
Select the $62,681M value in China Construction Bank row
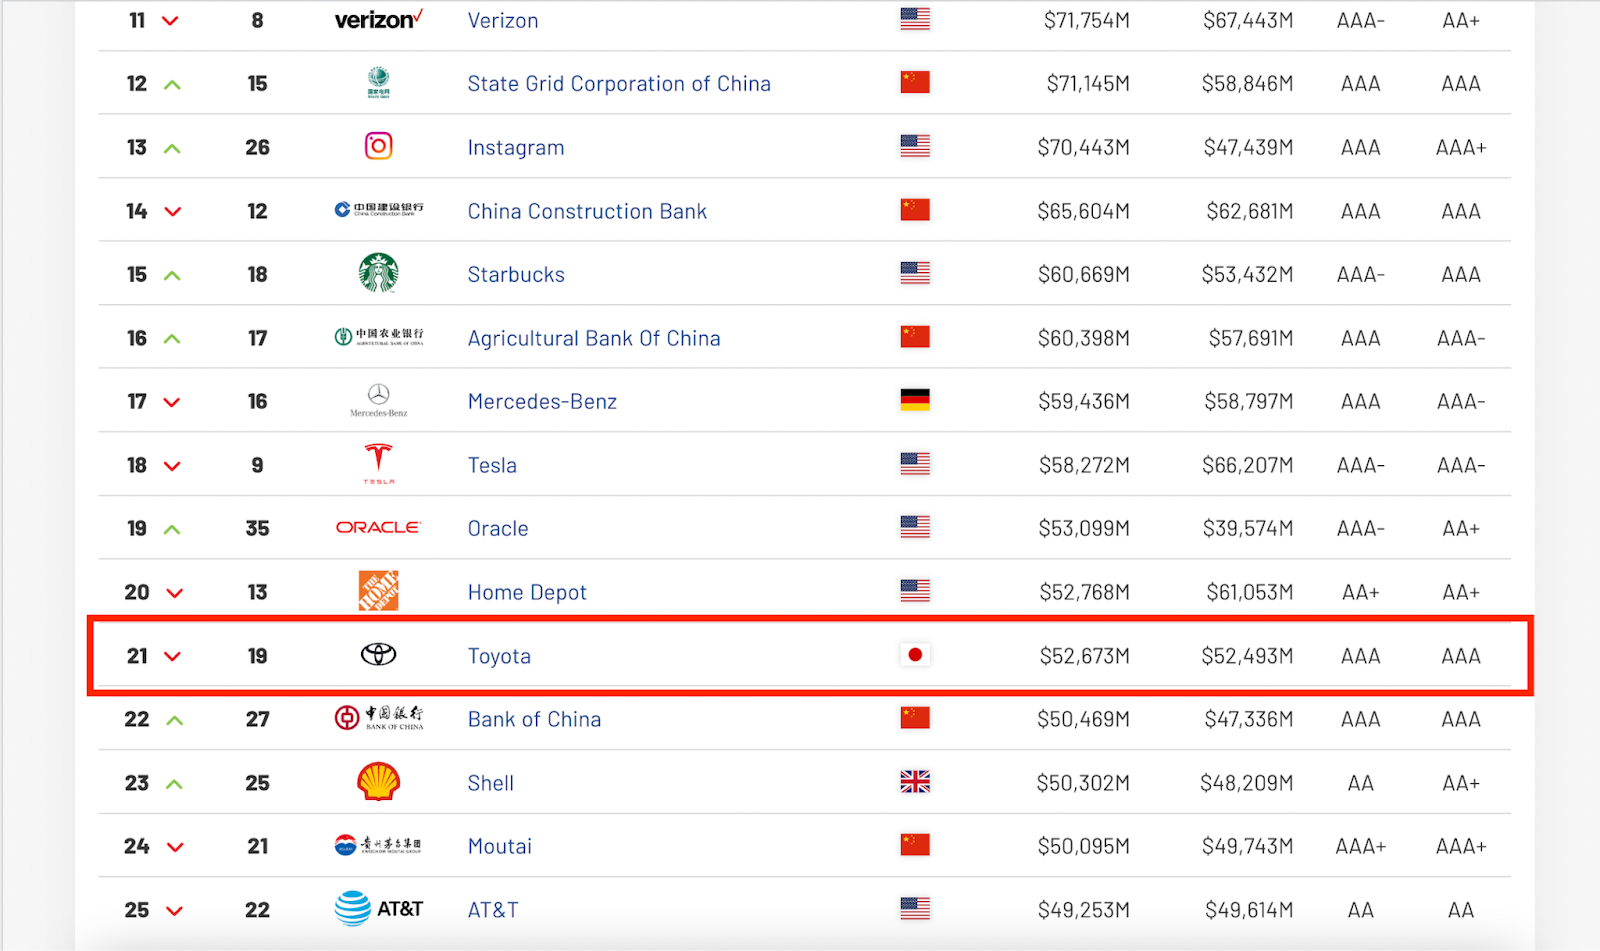(1250, 211)
